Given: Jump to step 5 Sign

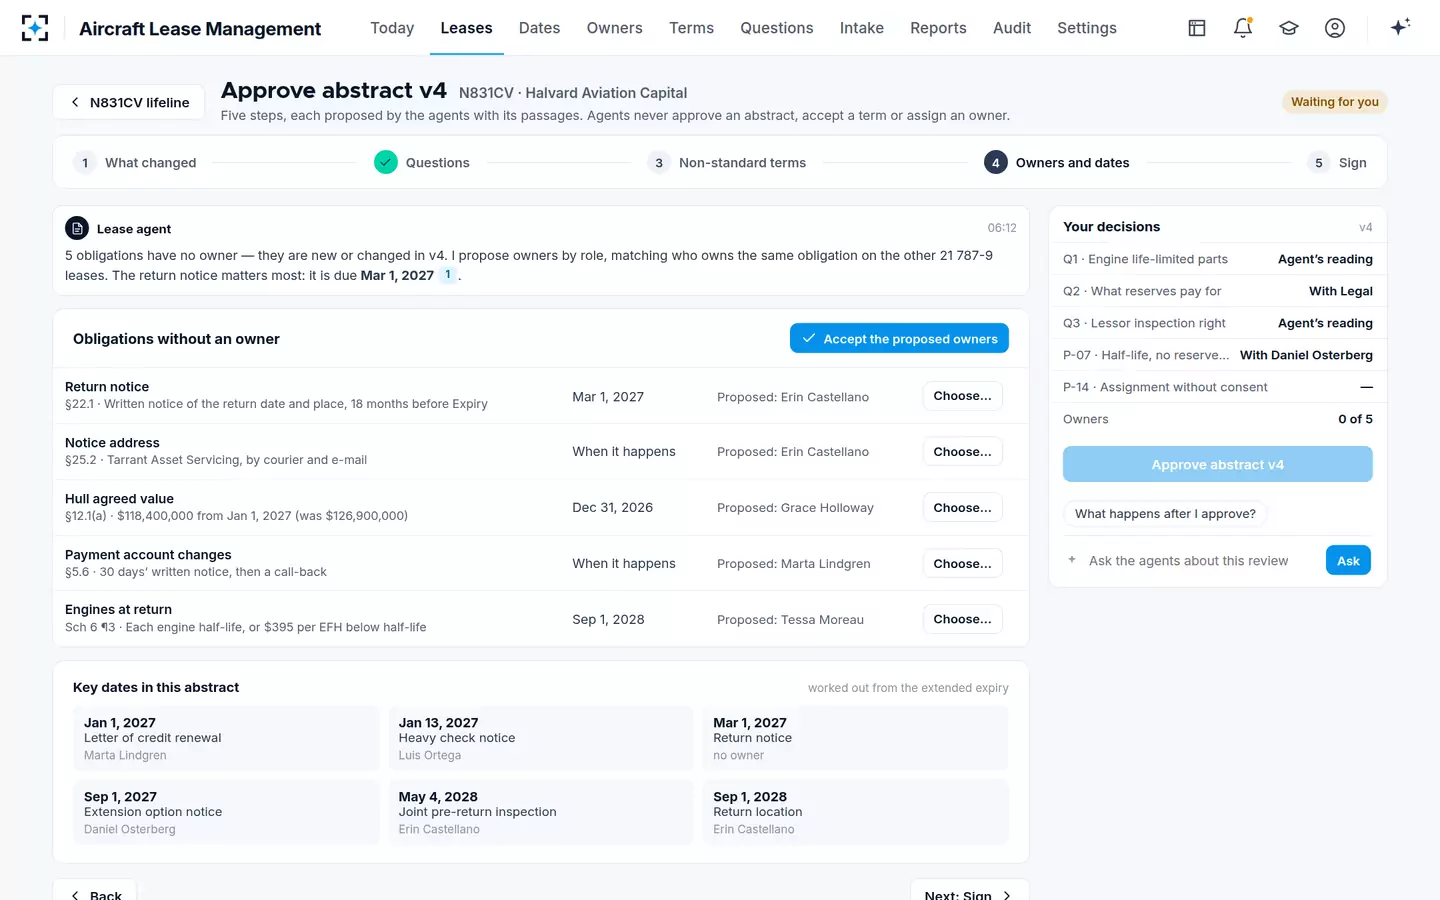Looking at the screenshot, I should click(x=1337, y=163).
